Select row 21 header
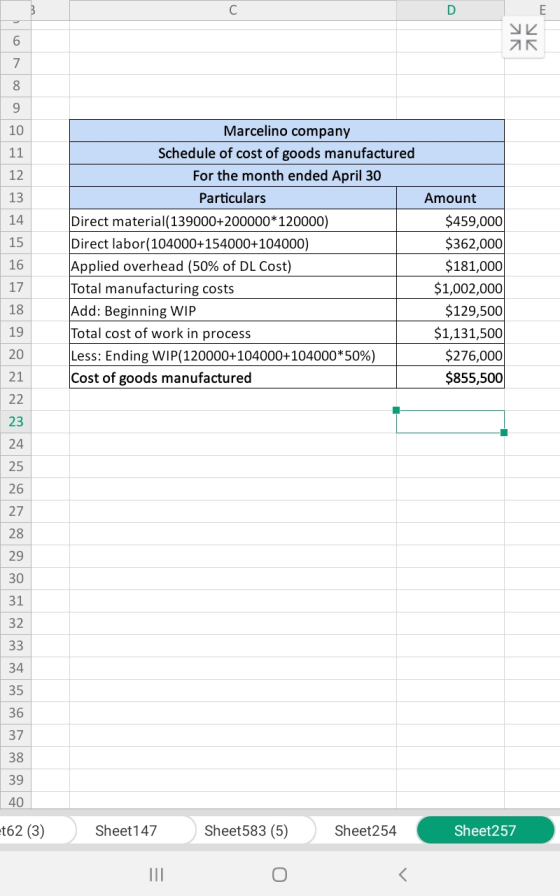Viewport: 560px width, 896px height. pyautogui.click(x=16, y=377)
